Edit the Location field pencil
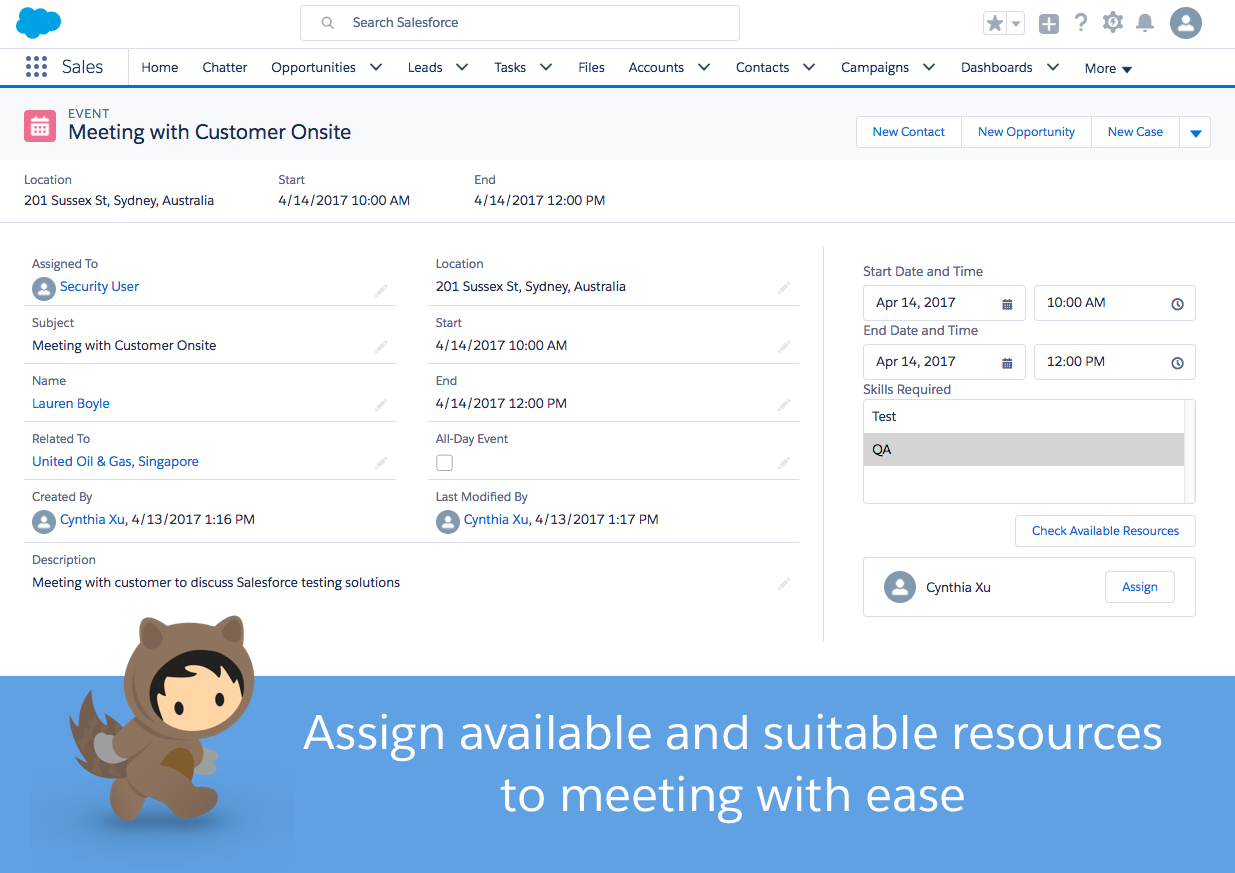Screen dimensions: 1235x873 (784, 288)
